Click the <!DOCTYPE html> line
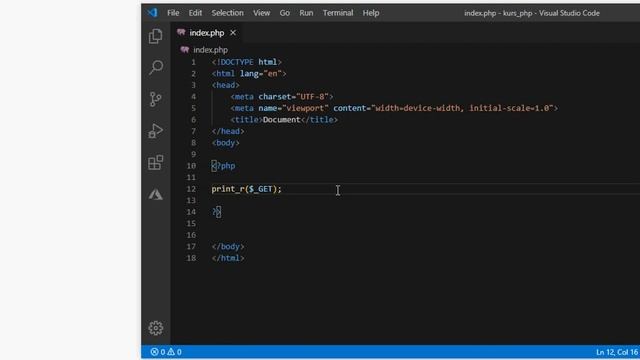This screenshot has width=640, height=360. pos(247,62)
